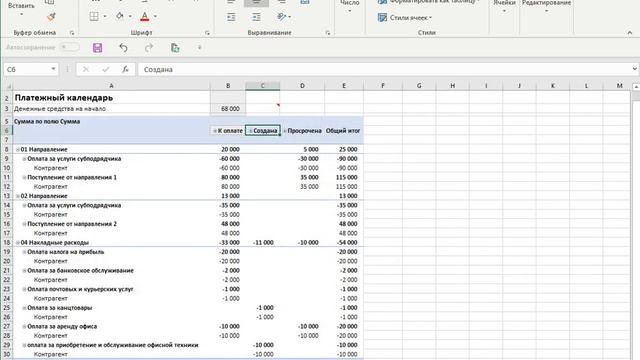Open the Ячейки group dropdown

[504, 7]
